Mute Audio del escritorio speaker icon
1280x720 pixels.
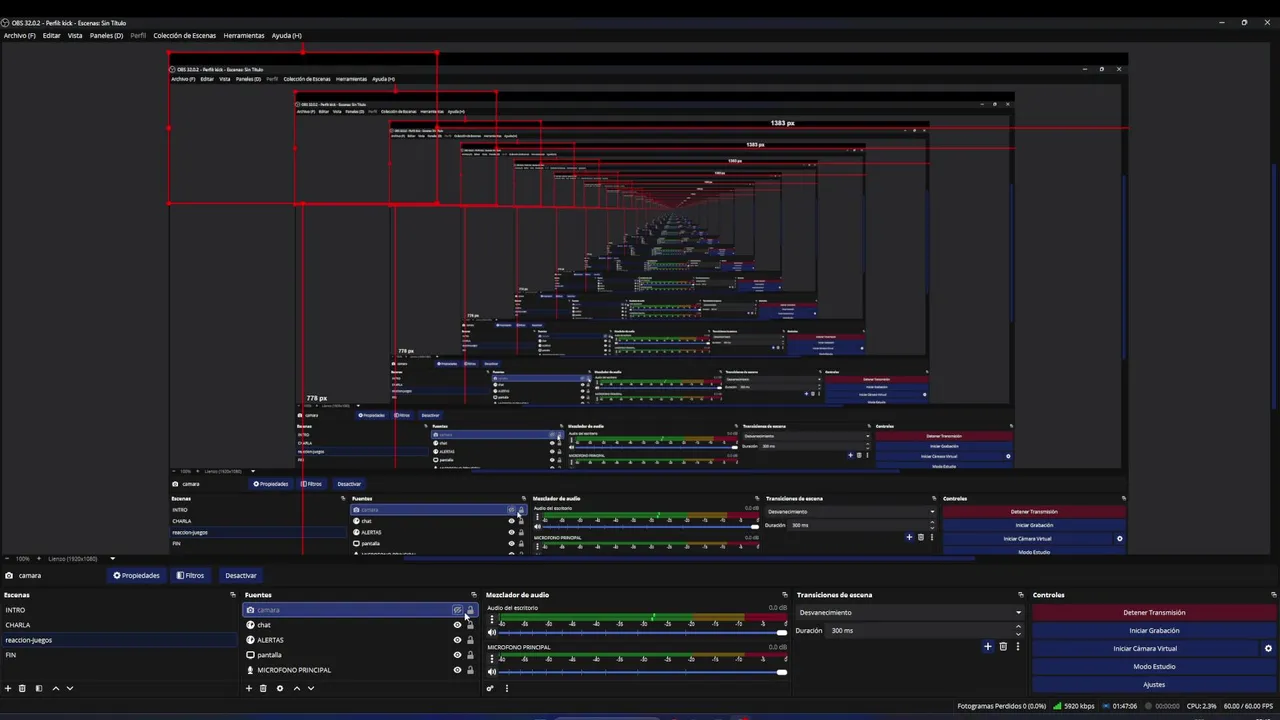[491, 632]
